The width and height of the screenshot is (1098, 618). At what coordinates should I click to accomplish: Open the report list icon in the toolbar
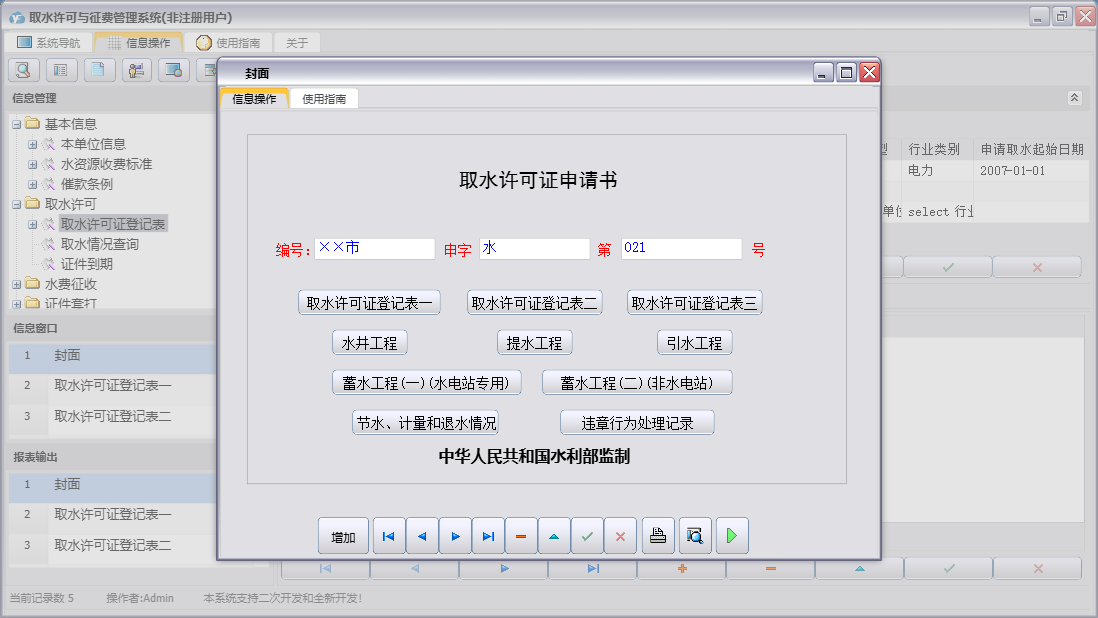(61, 70)
